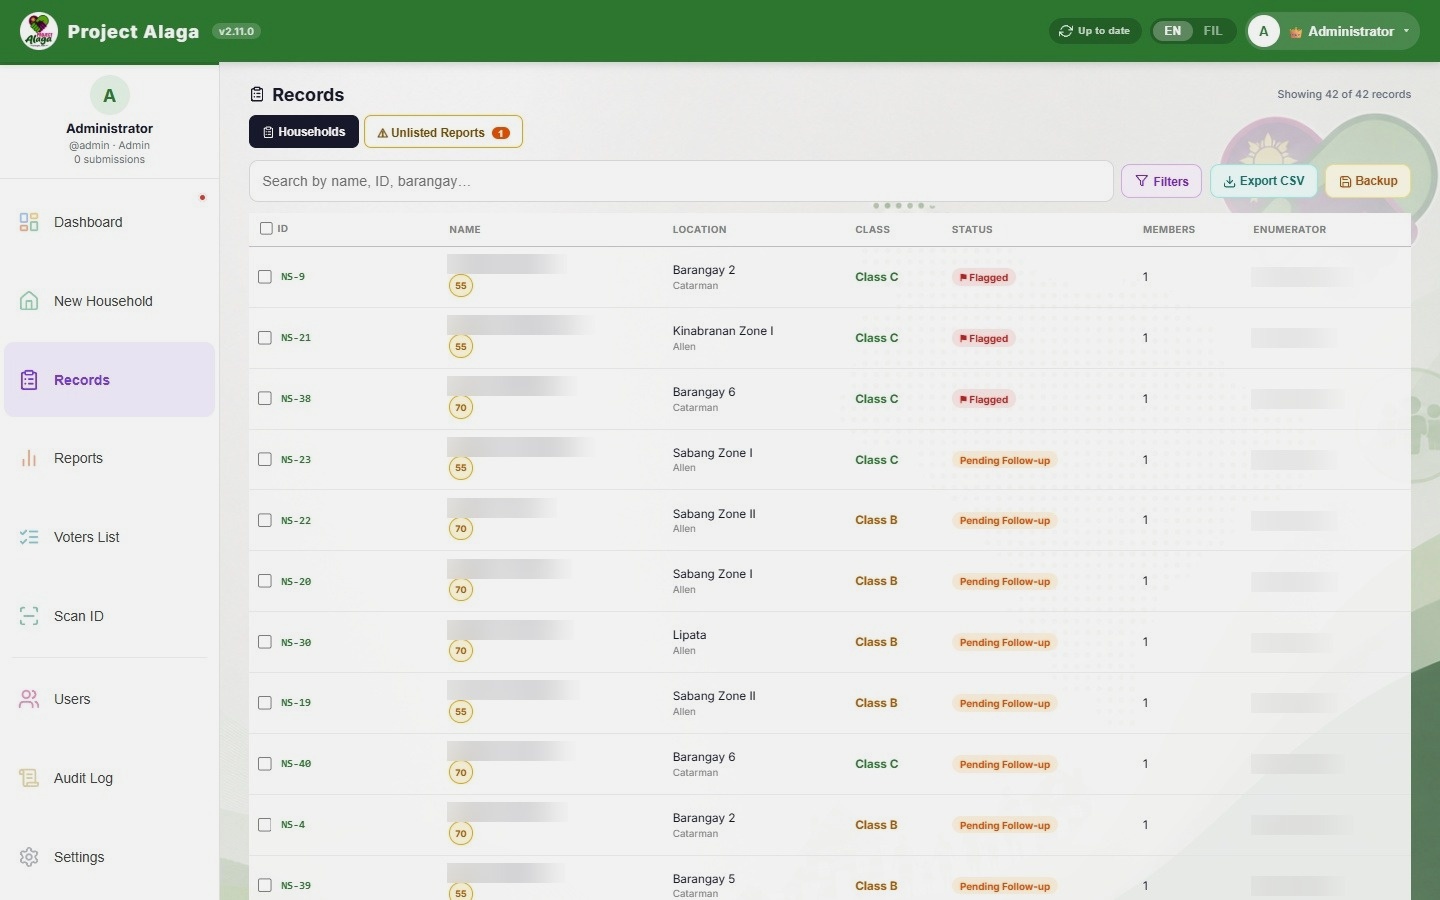Click the Flagged status badge for NS-38
Viewport: 1440px width, 900px height.
click(984, 399)
